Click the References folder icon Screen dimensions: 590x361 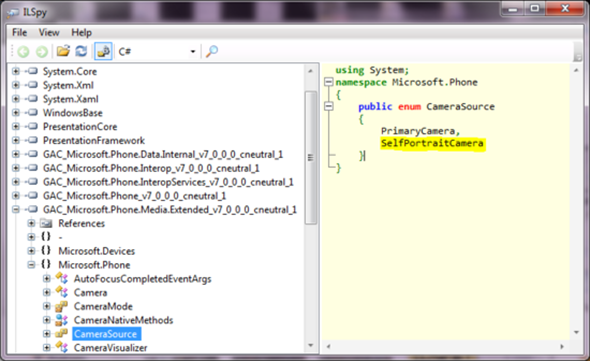click(x=46, y=223)
